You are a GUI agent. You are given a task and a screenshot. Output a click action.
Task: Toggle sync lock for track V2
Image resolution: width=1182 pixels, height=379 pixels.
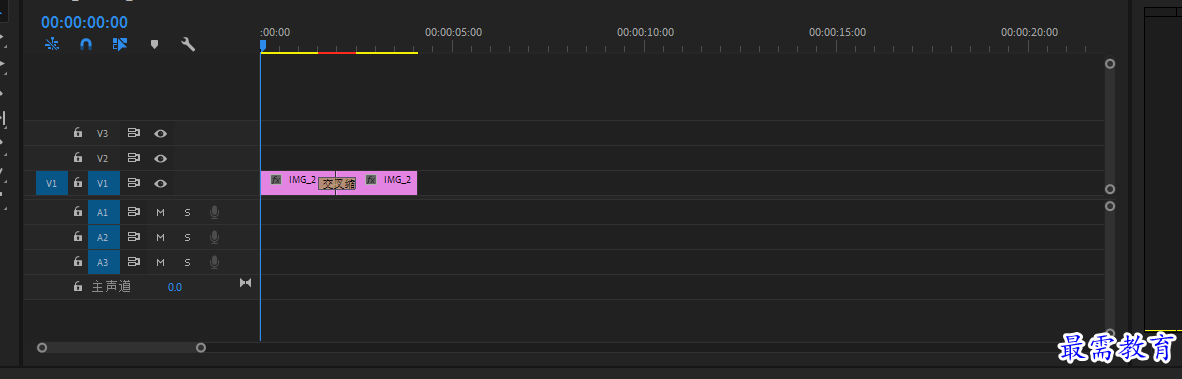[133, 158]
